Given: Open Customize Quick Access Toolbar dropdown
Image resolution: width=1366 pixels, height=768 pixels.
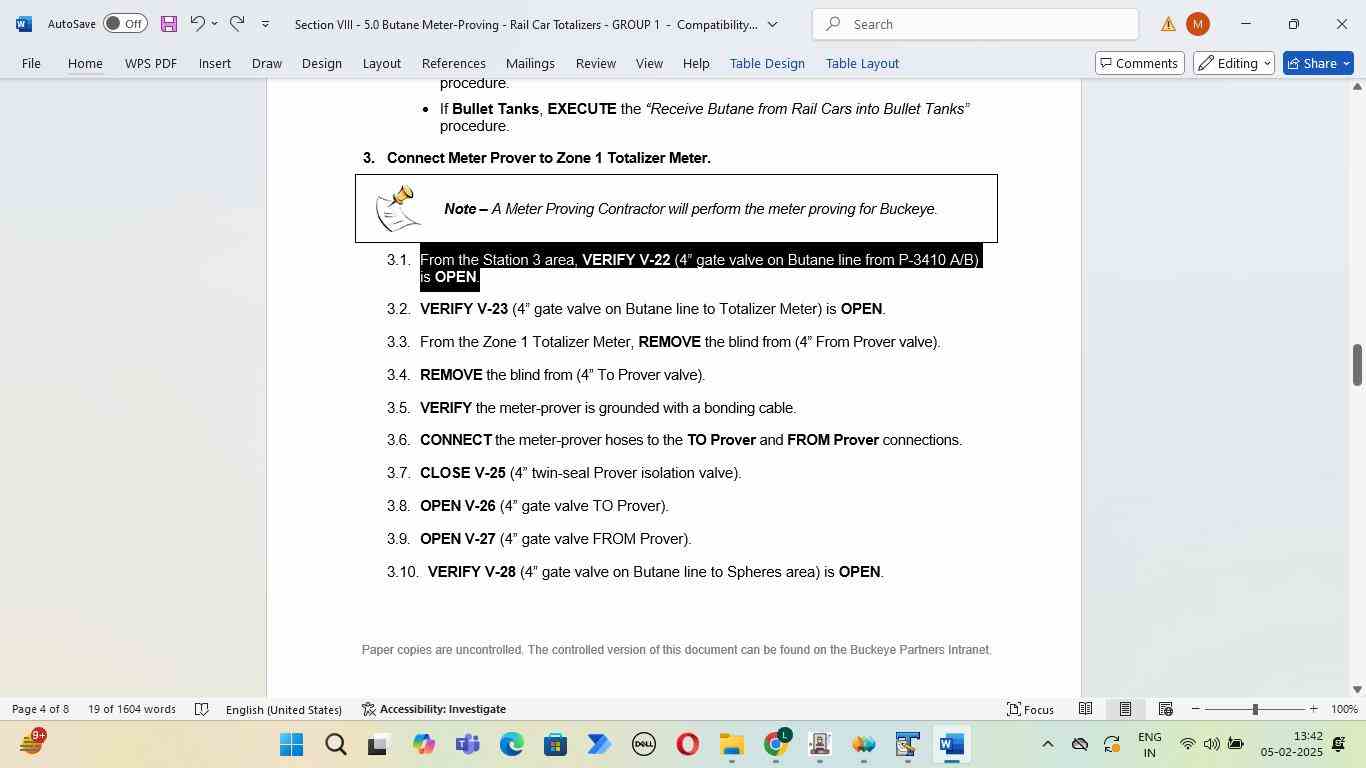Looking at the screenshot, I should click(x=265, y=24).
